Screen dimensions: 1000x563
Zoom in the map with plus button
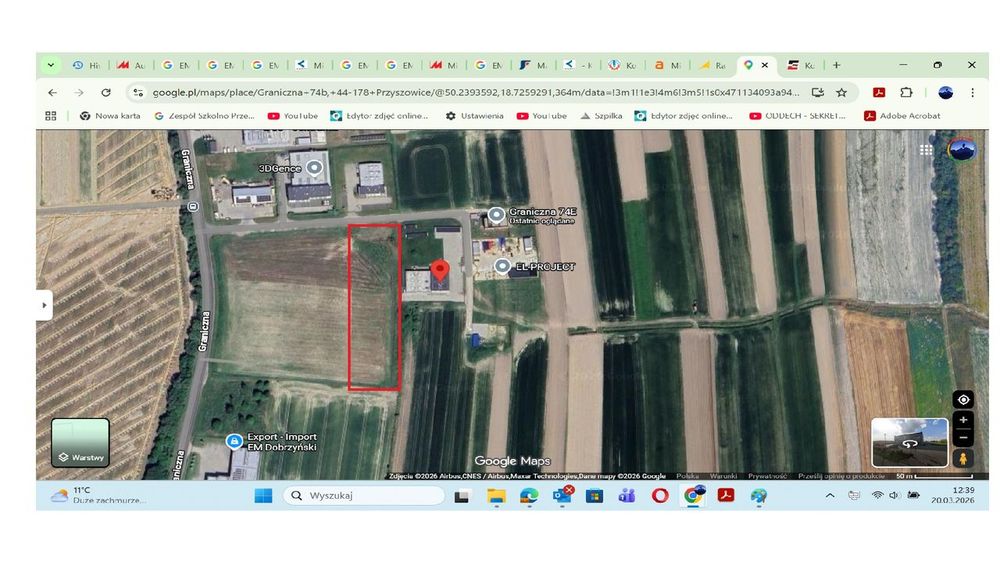coord(963,420)
